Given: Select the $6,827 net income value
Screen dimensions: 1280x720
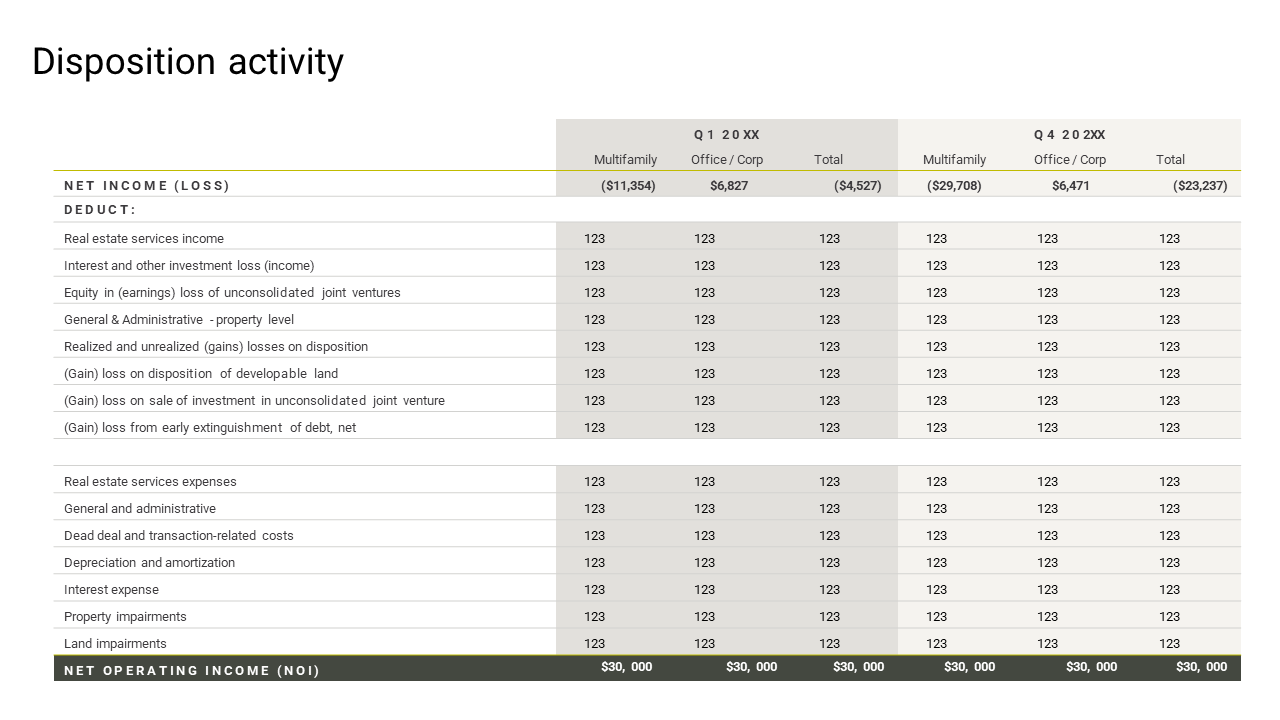Looking at the screenshot, I should coord(729,186).
